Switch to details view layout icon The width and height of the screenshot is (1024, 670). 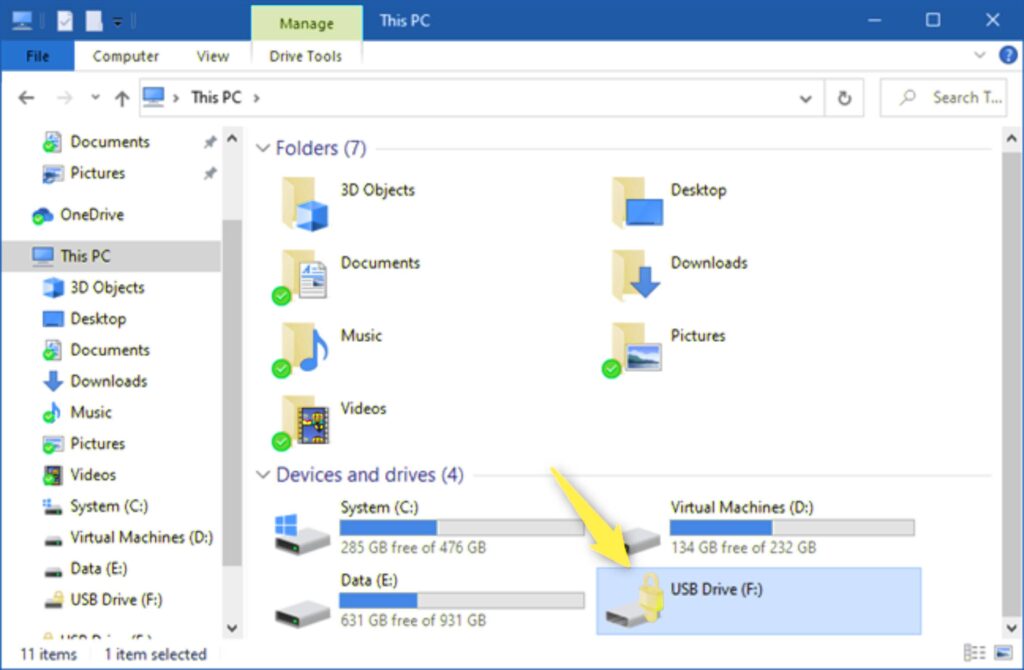(x=974, y=652)
